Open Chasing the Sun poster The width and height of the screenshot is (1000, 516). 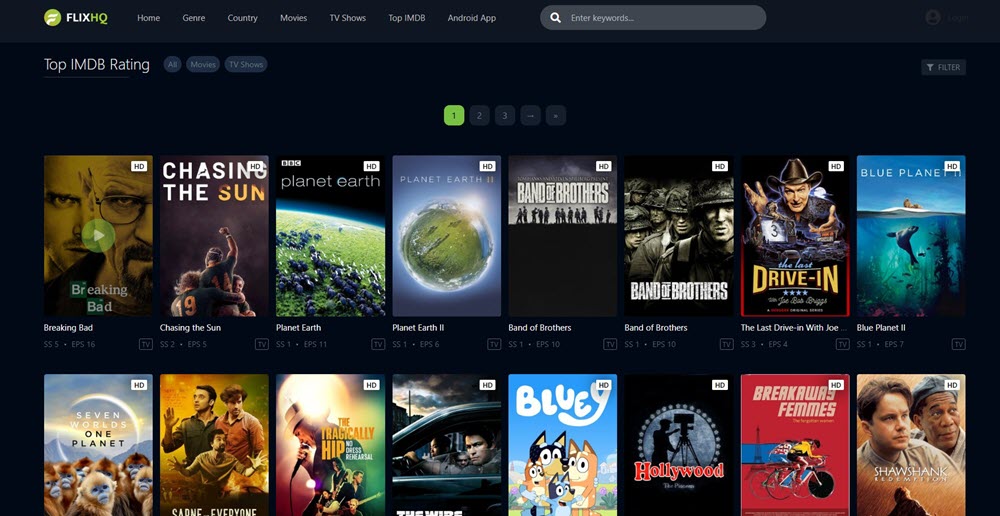pyautogui.click(x=214, y=236)
